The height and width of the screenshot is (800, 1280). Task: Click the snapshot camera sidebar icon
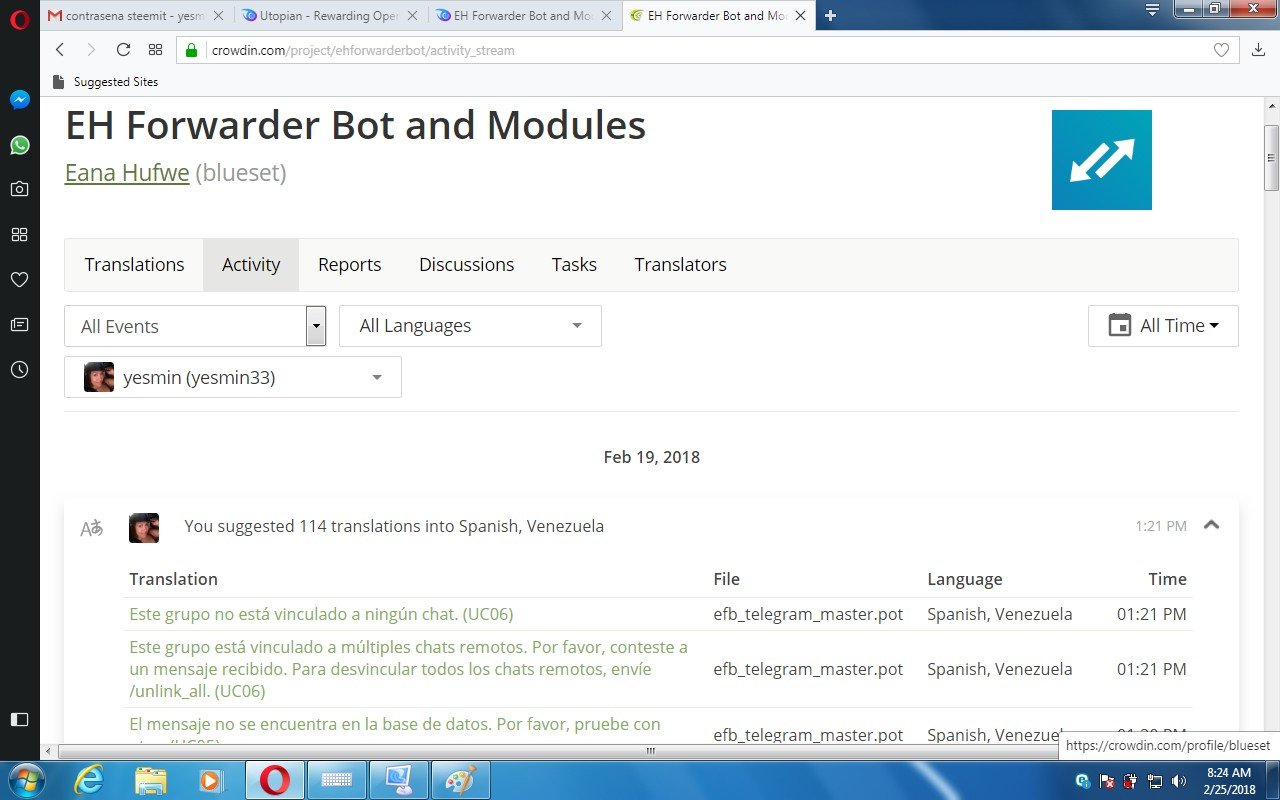(x=20, y=189)
